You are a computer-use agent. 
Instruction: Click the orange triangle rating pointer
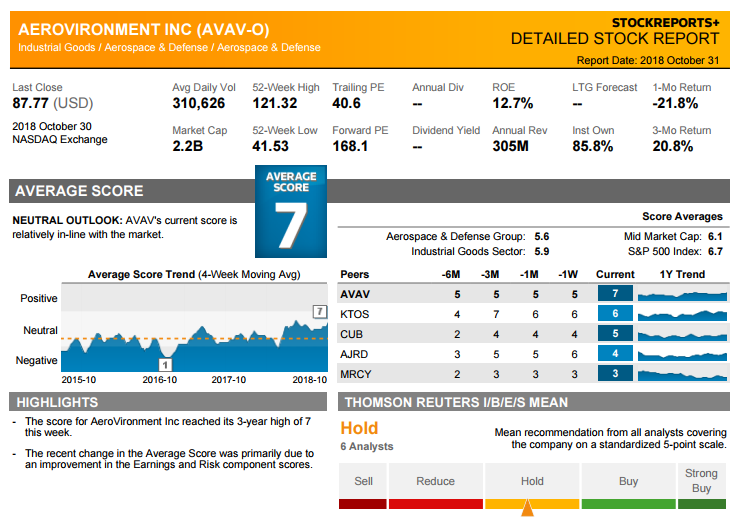pos(528,508)
